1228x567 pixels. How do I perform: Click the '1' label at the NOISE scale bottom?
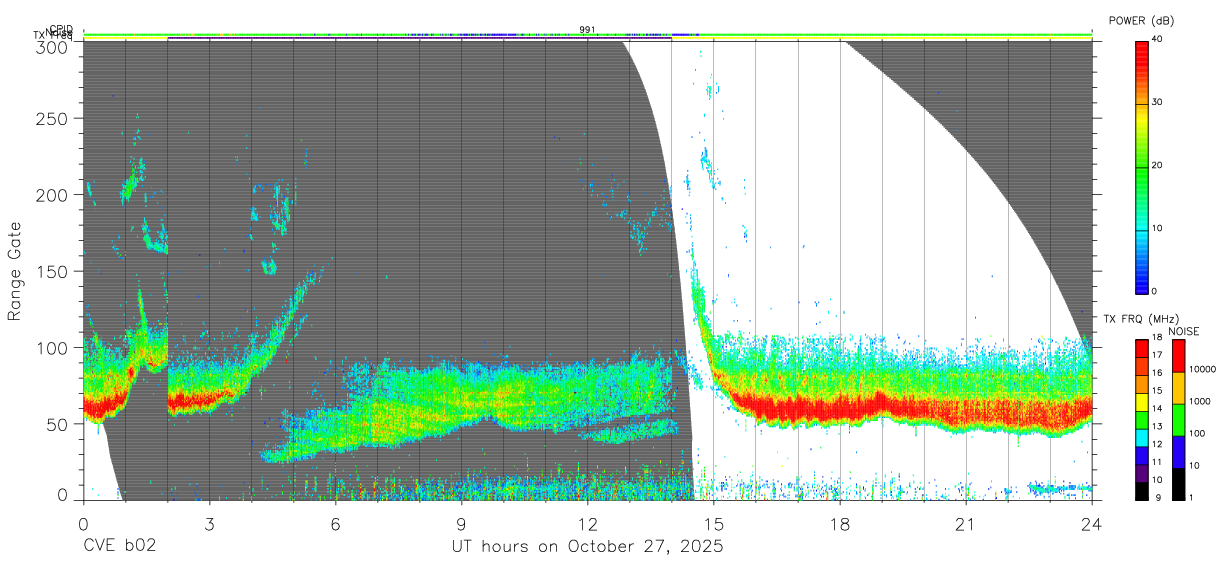1192,497
